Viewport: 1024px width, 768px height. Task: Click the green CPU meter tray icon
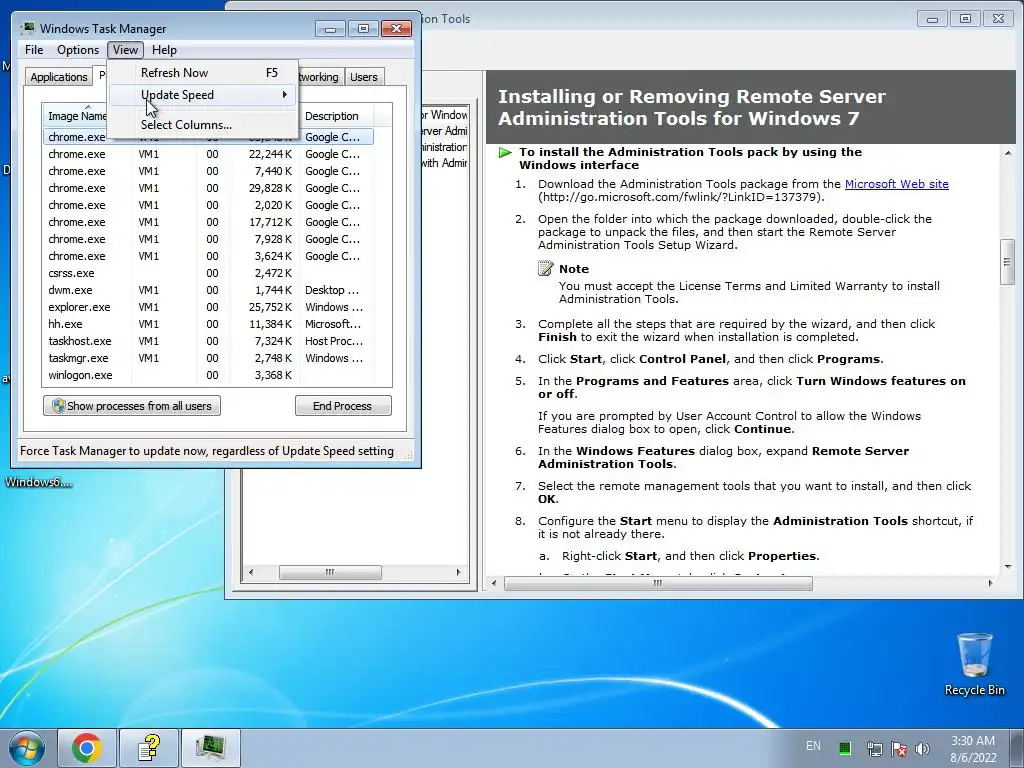point(845,748)
